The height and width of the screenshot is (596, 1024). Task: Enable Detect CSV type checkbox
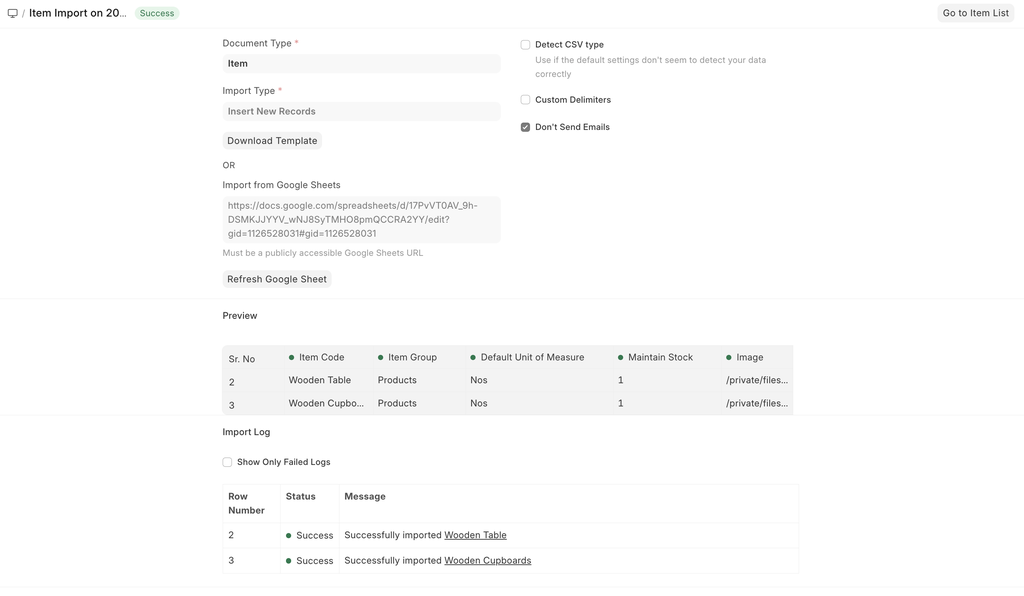tap(525, 45)
